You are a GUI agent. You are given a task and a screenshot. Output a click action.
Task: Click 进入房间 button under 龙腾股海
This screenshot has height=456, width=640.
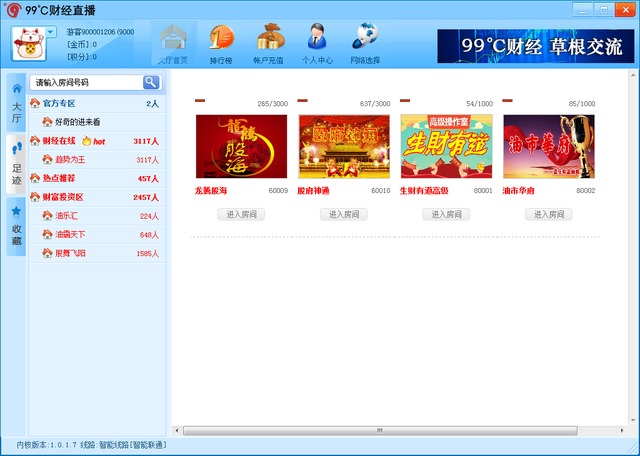[x=241, y=214]
